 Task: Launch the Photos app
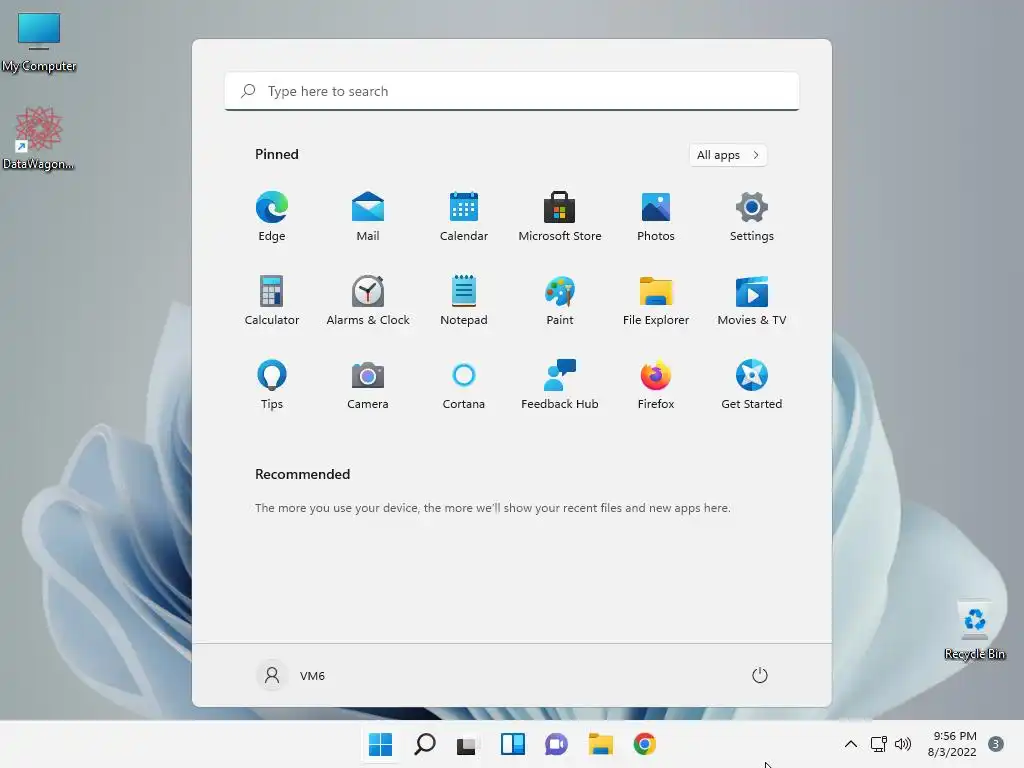656,216
